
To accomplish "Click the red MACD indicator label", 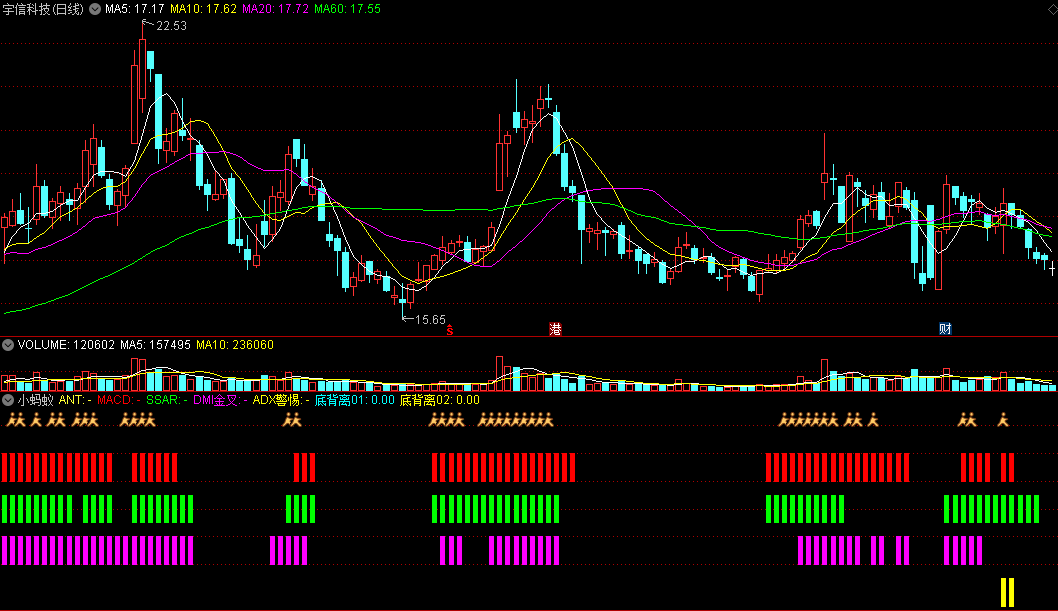I will point(119,400).
